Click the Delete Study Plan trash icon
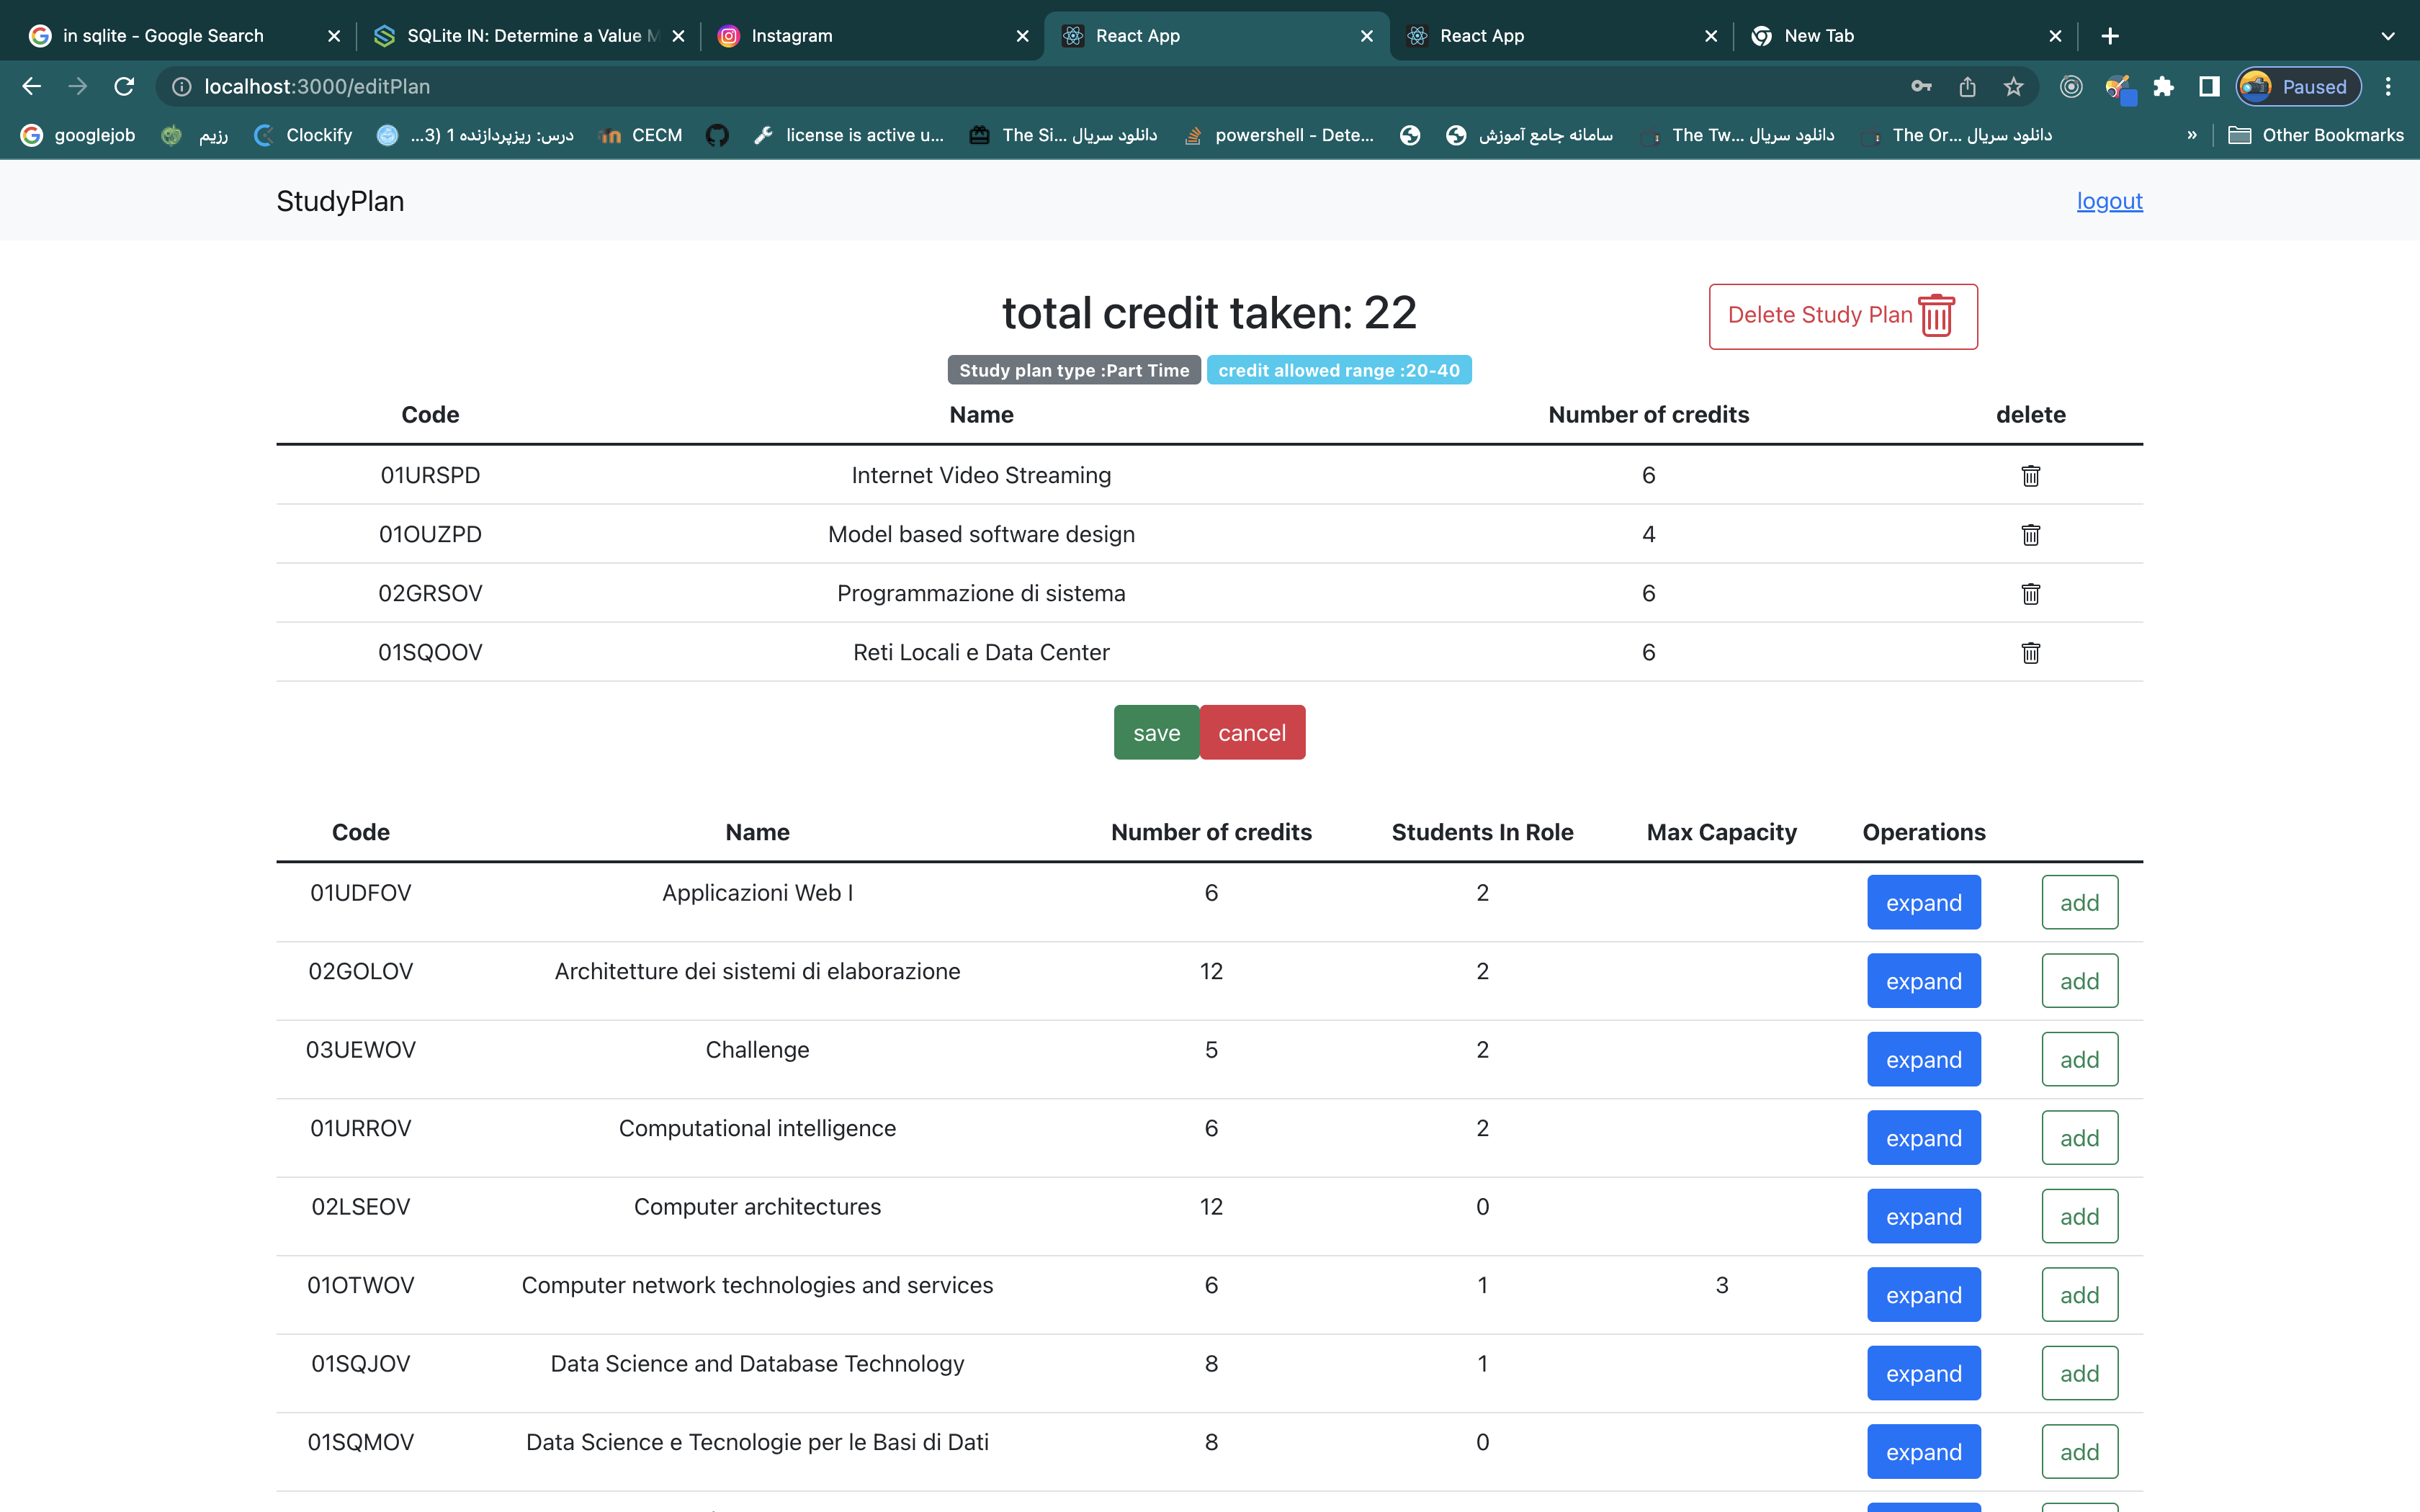Viewport: 2420px width, 1512px height. pos(1937,317)
